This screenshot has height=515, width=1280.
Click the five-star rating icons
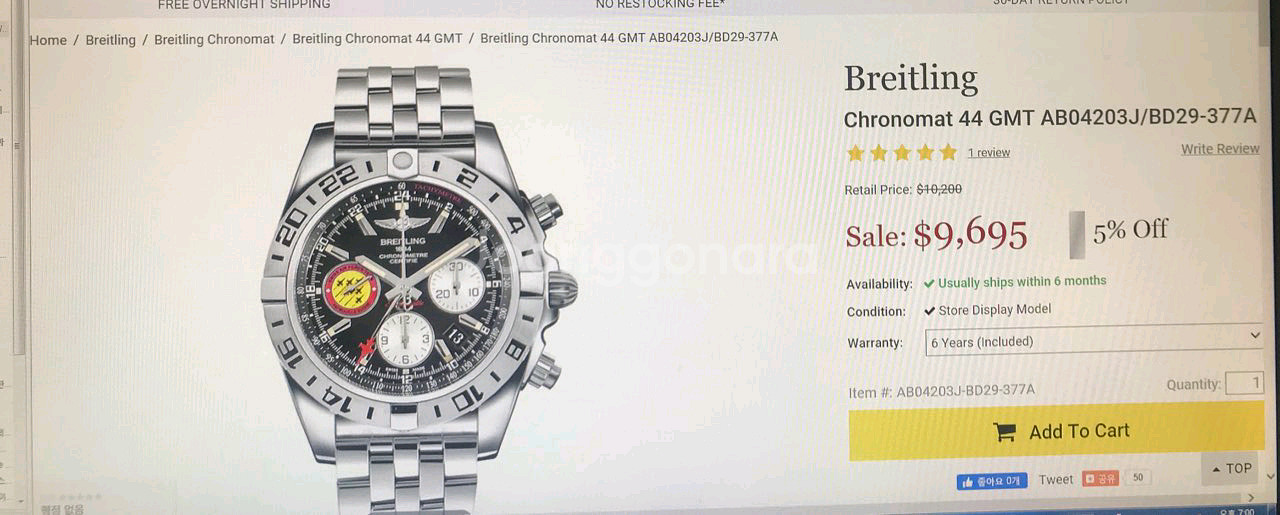(902, 153)
